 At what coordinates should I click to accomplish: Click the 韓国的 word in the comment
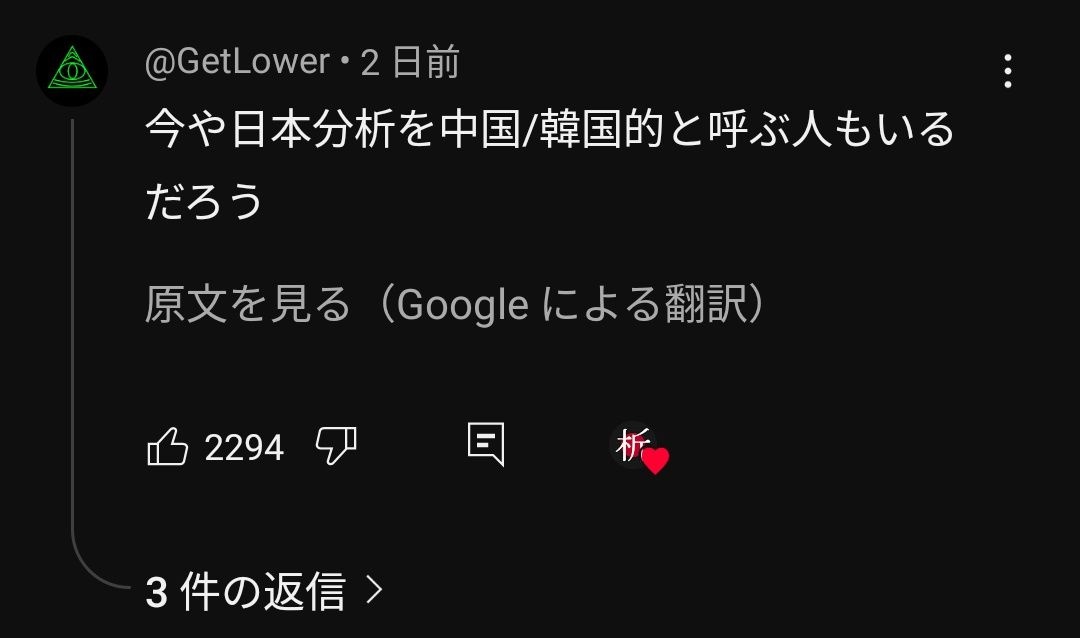601,129
